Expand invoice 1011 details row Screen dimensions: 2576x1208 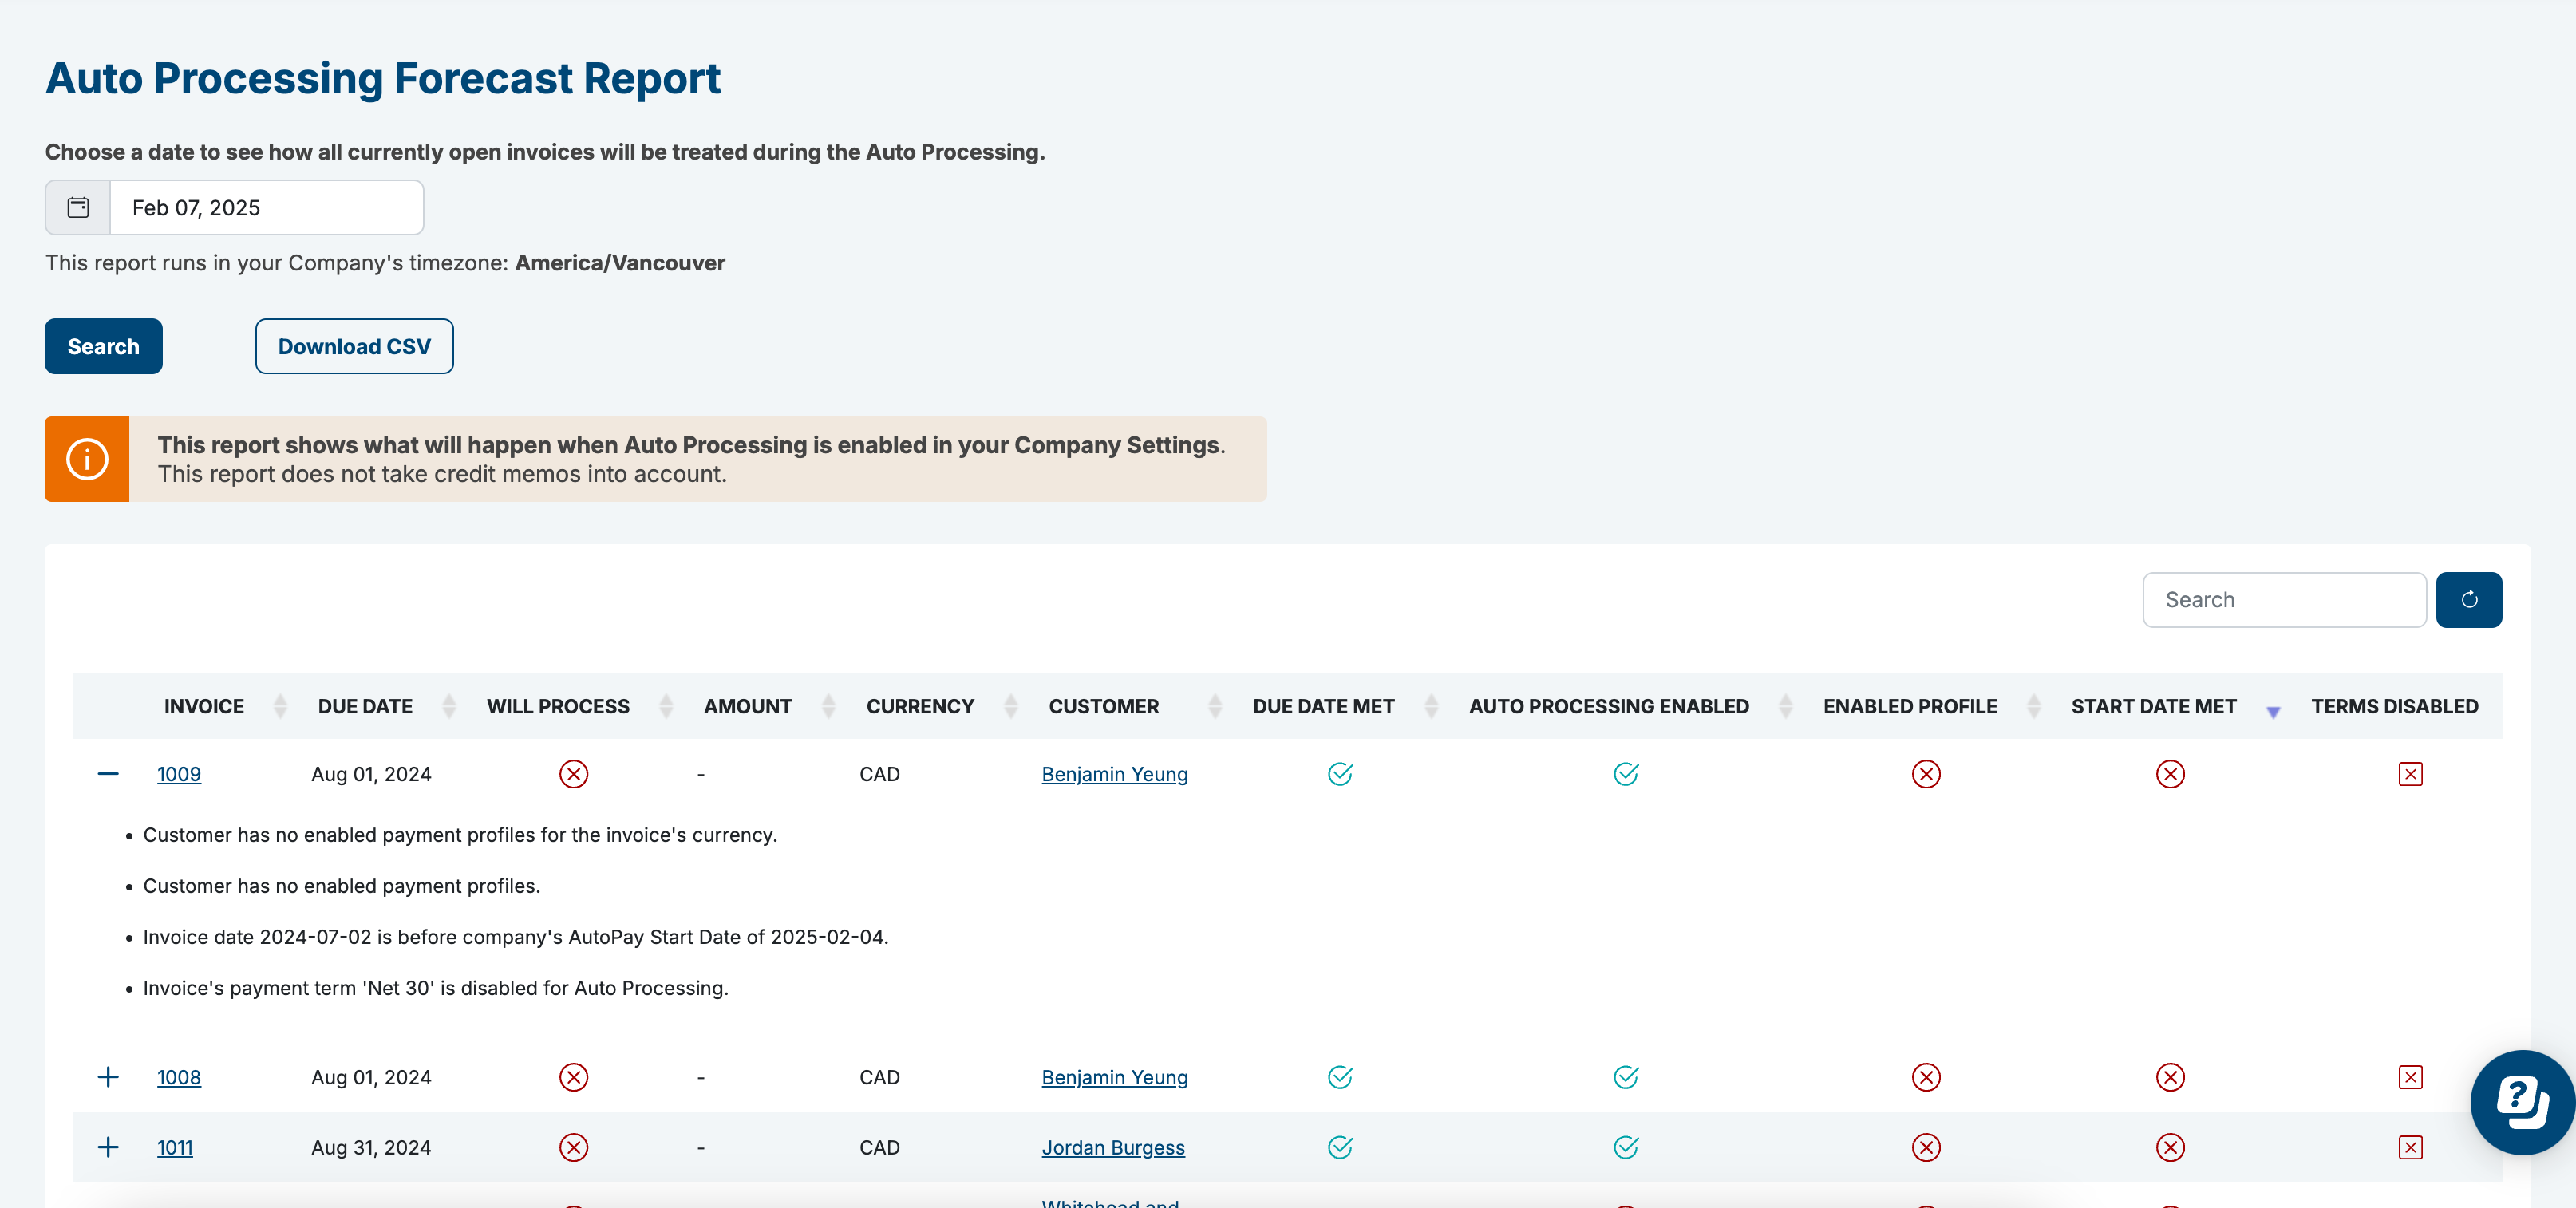pyautogui.click(x=108, y=1147)
